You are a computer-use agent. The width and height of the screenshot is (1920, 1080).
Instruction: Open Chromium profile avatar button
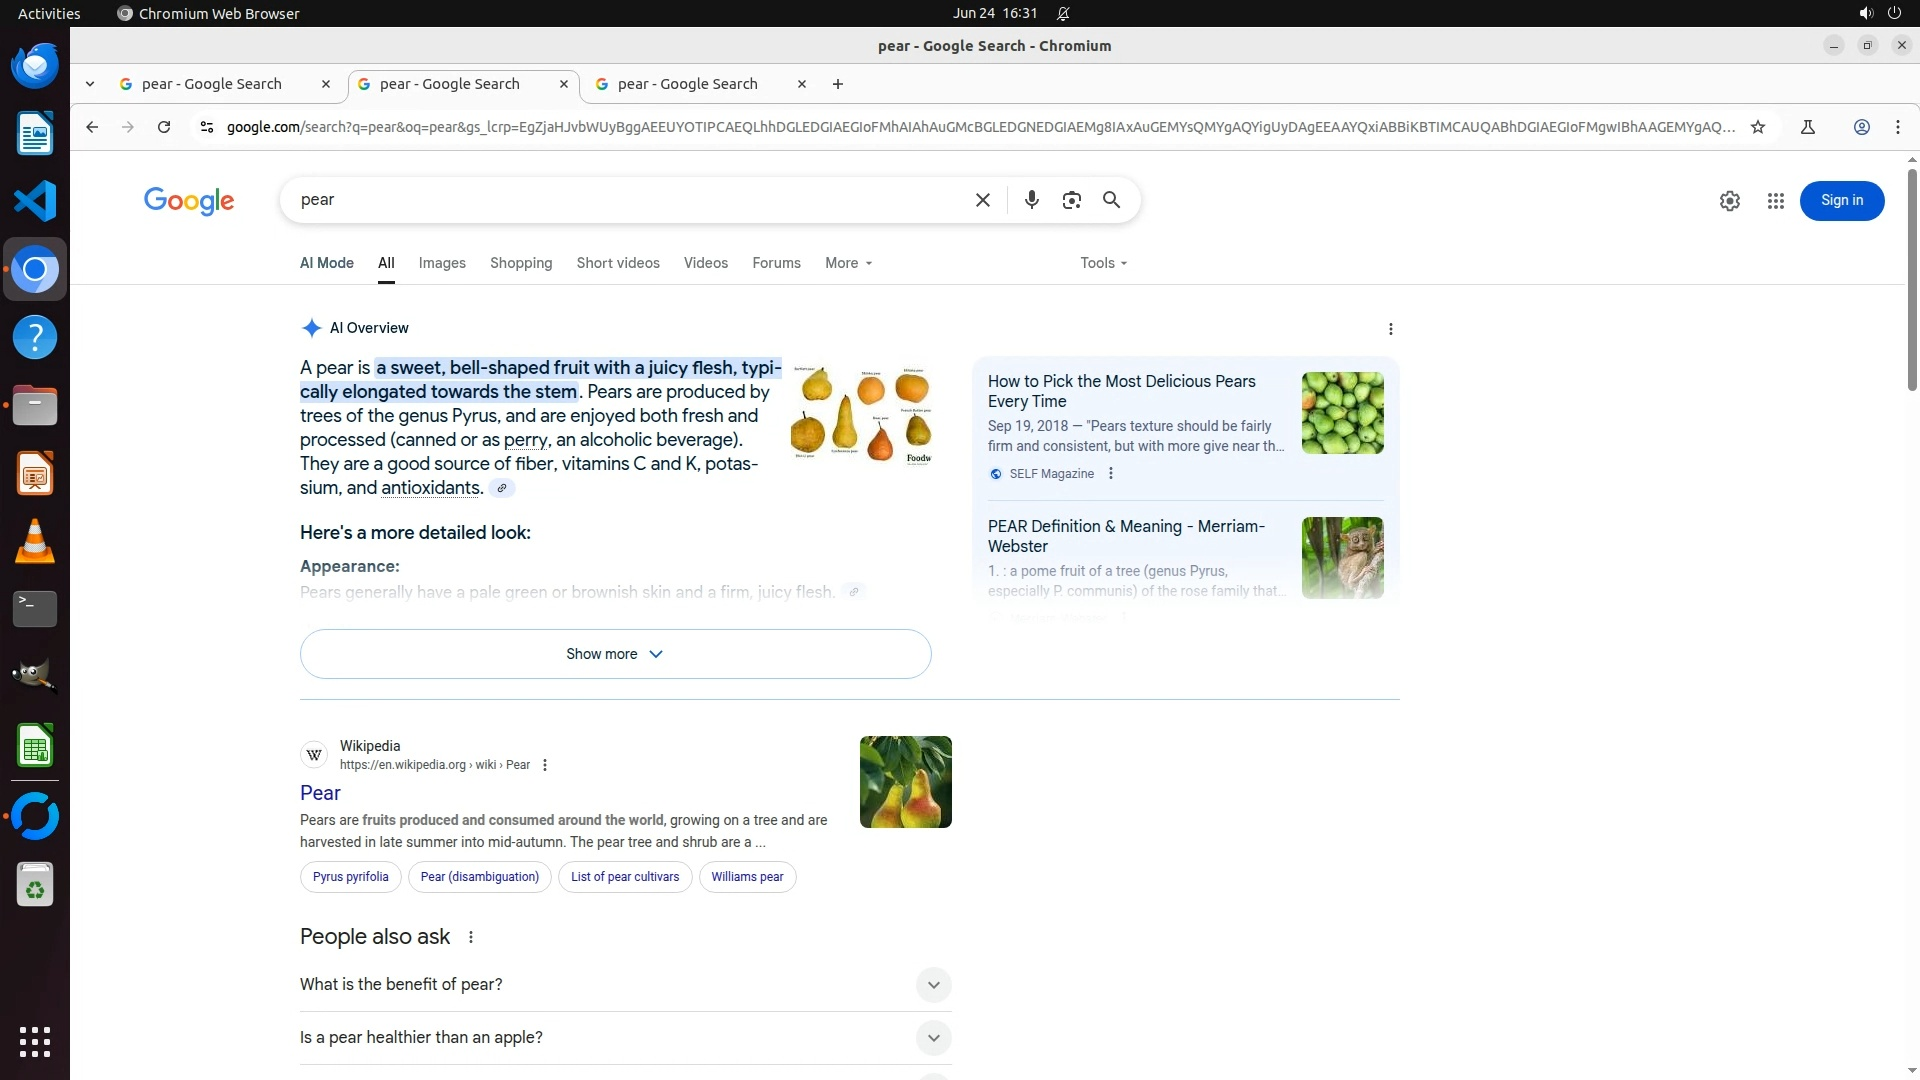click(x=1861, y=127)
